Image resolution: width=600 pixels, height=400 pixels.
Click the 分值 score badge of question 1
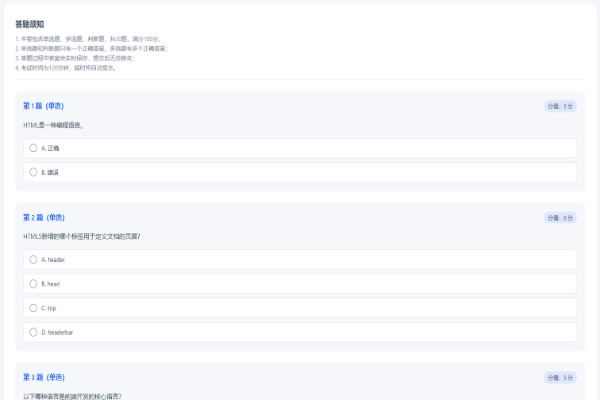[x=560, y=106]
